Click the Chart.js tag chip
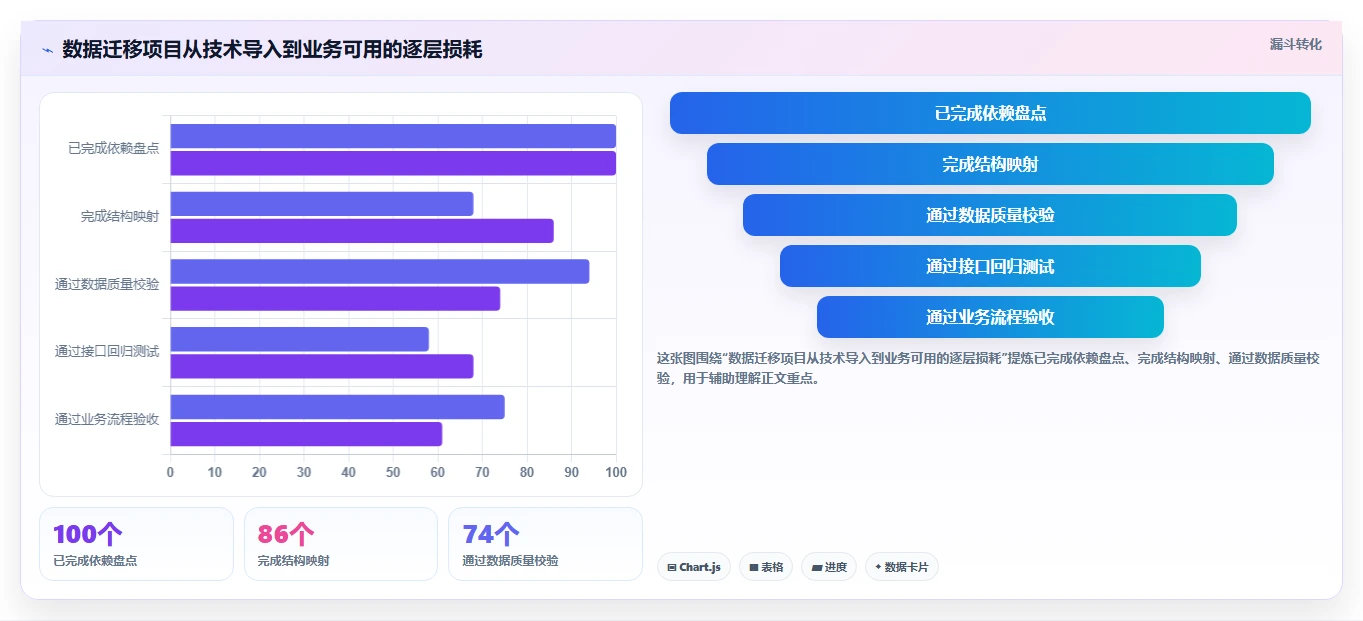Image resolution: width=1363 pixels, height=621 pixels. click(694, 567)
